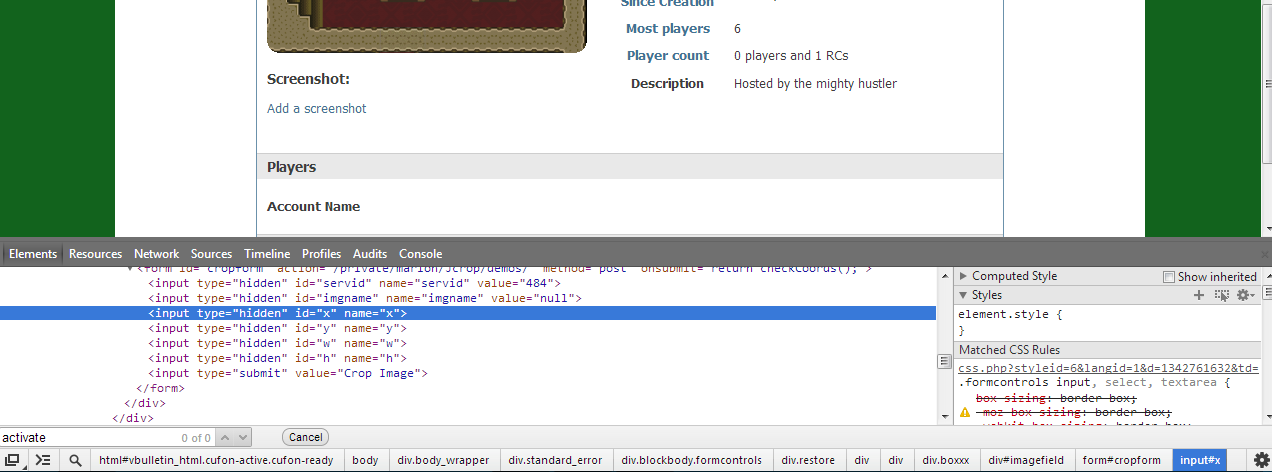Viewport: 1272px width, 472px height.
Task: Switch to the Network tab
Action: point(156,254)
